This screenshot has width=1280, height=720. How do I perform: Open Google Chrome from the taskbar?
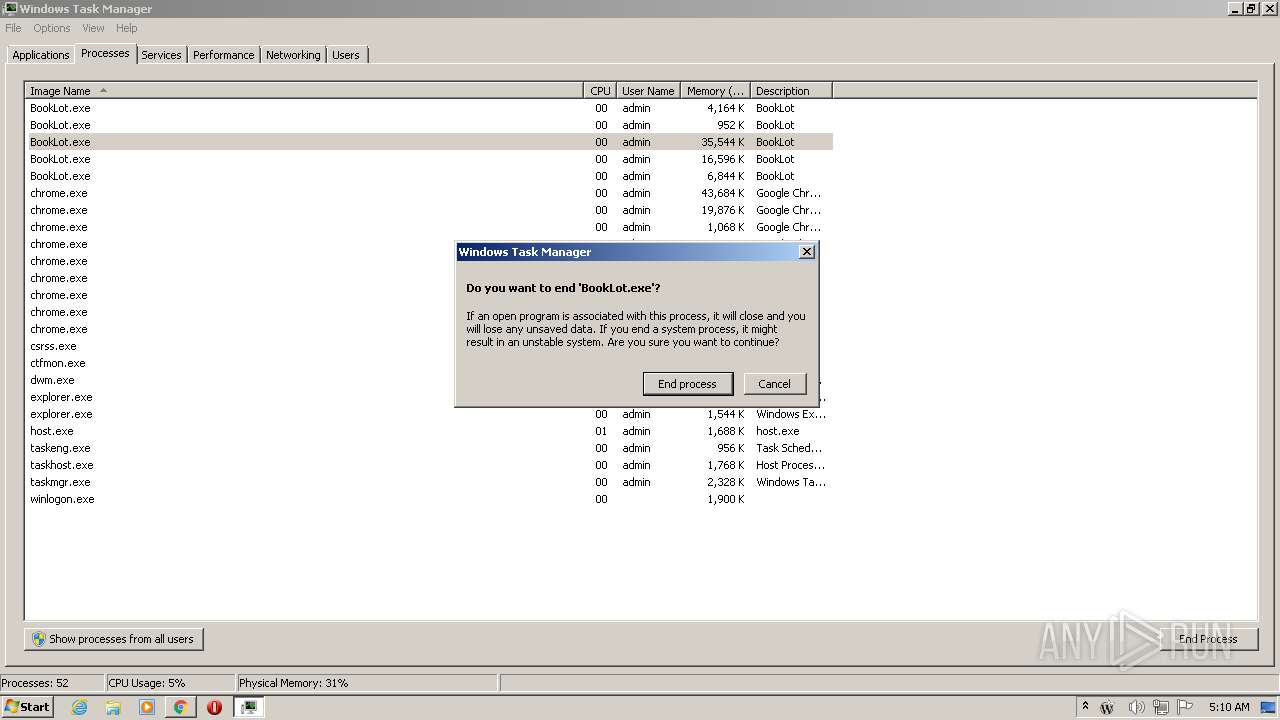(x=181, y=707)
